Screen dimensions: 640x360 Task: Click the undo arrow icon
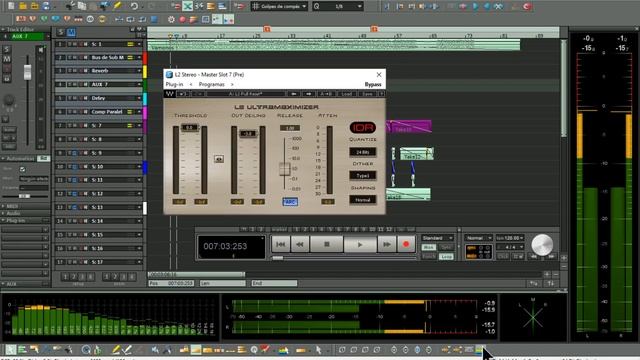coord(134,6)
